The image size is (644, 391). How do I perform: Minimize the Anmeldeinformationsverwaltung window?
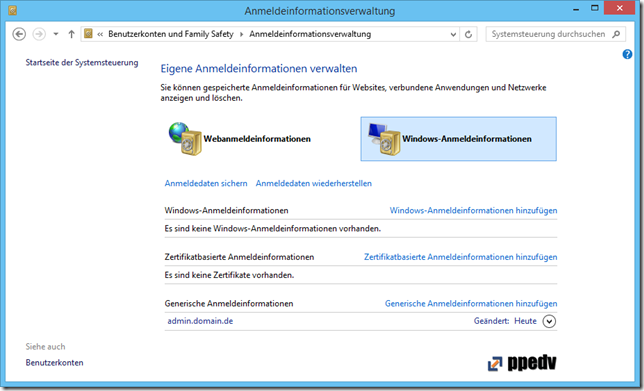(576, 9)
